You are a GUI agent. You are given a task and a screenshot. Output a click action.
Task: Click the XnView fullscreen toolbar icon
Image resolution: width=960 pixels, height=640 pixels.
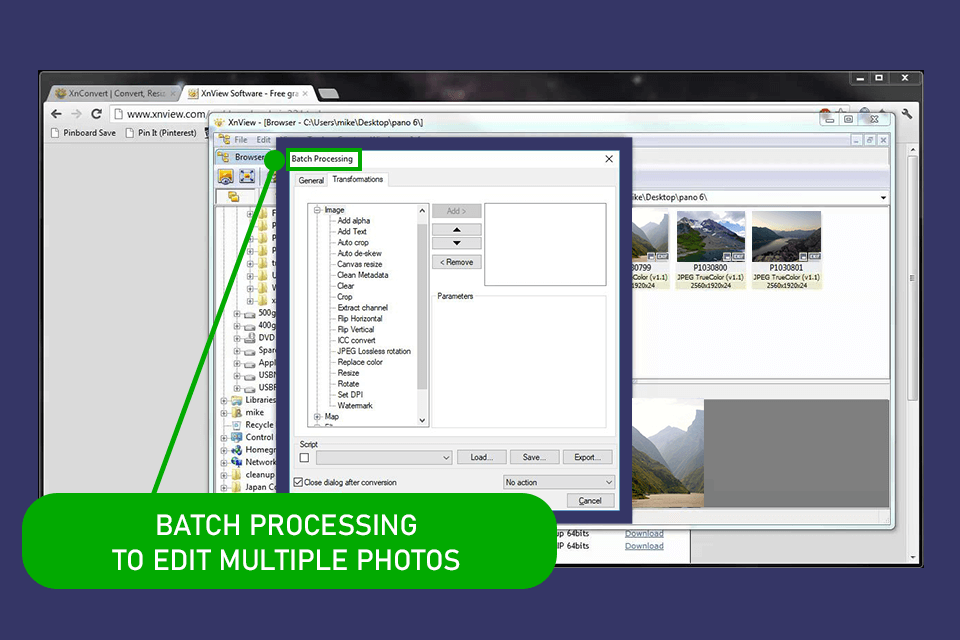point(247,177)
